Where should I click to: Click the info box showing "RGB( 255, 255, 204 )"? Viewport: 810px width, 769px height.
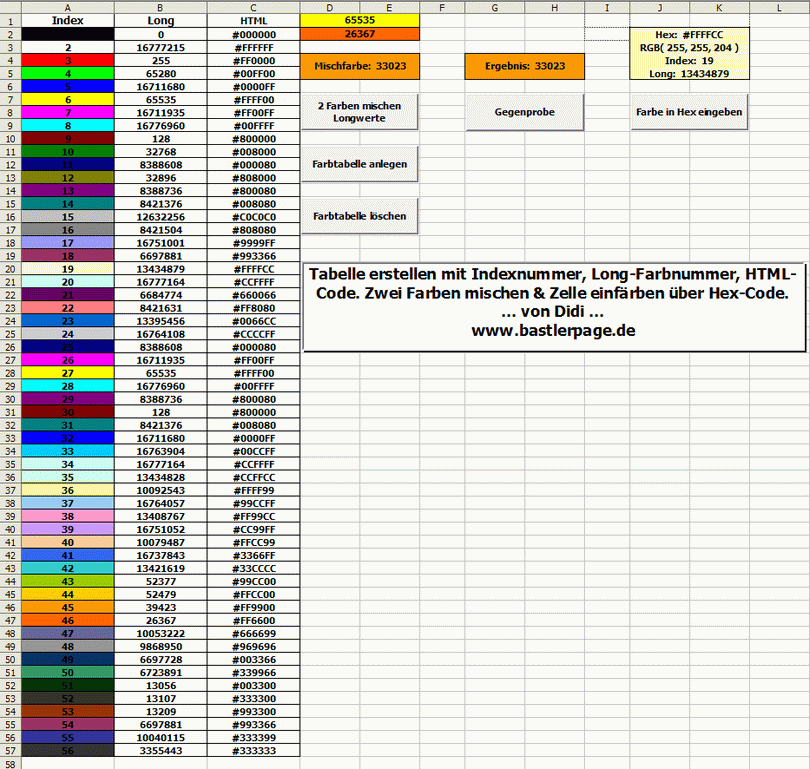(690, 54)
